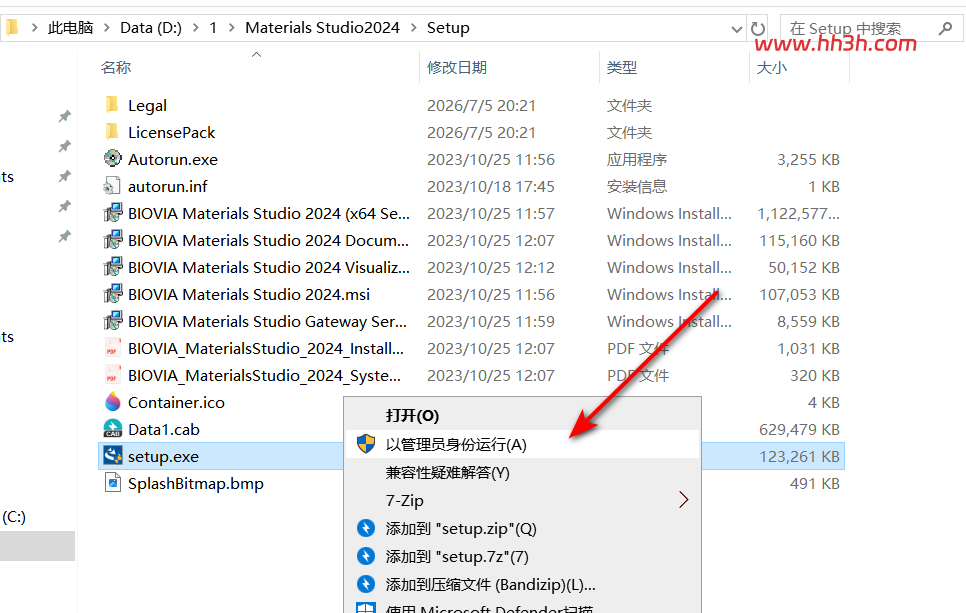Click the Microsoft Defender scan icon

pos(366,608)
